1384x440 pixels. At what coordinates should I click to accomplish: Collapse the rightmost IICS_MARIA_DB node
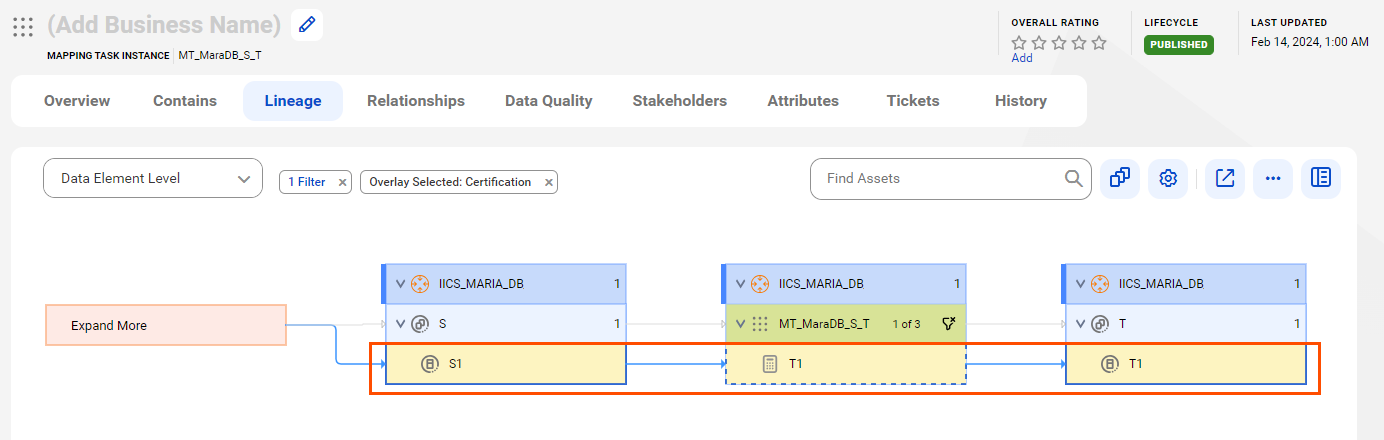click(x=1080, y=284)
